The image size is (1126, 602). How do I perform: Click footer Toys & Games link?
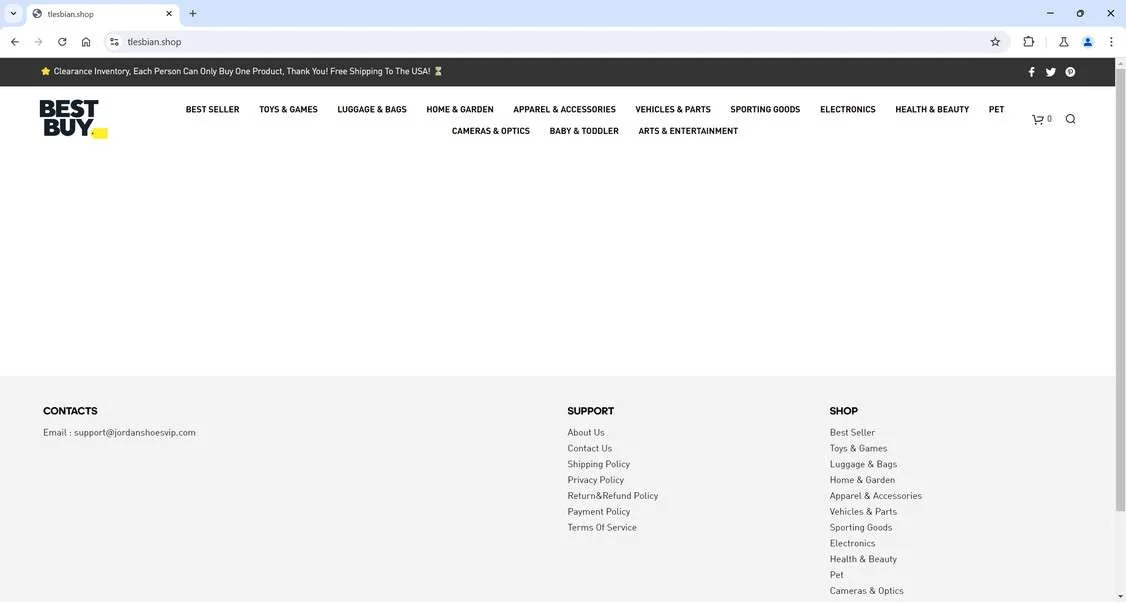[858, 448]
